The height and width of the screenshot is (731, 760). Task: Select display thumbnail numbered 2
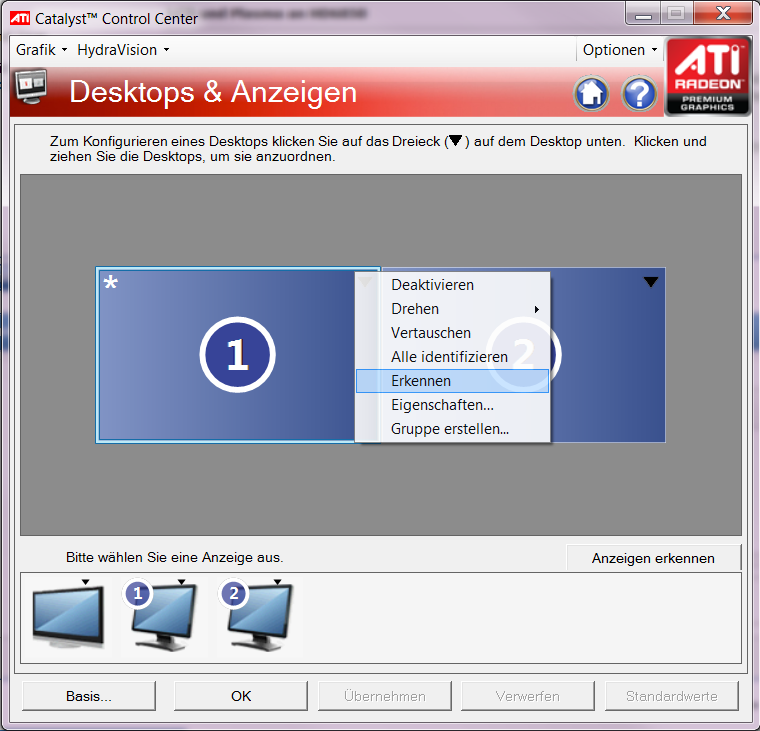(258, 616)
